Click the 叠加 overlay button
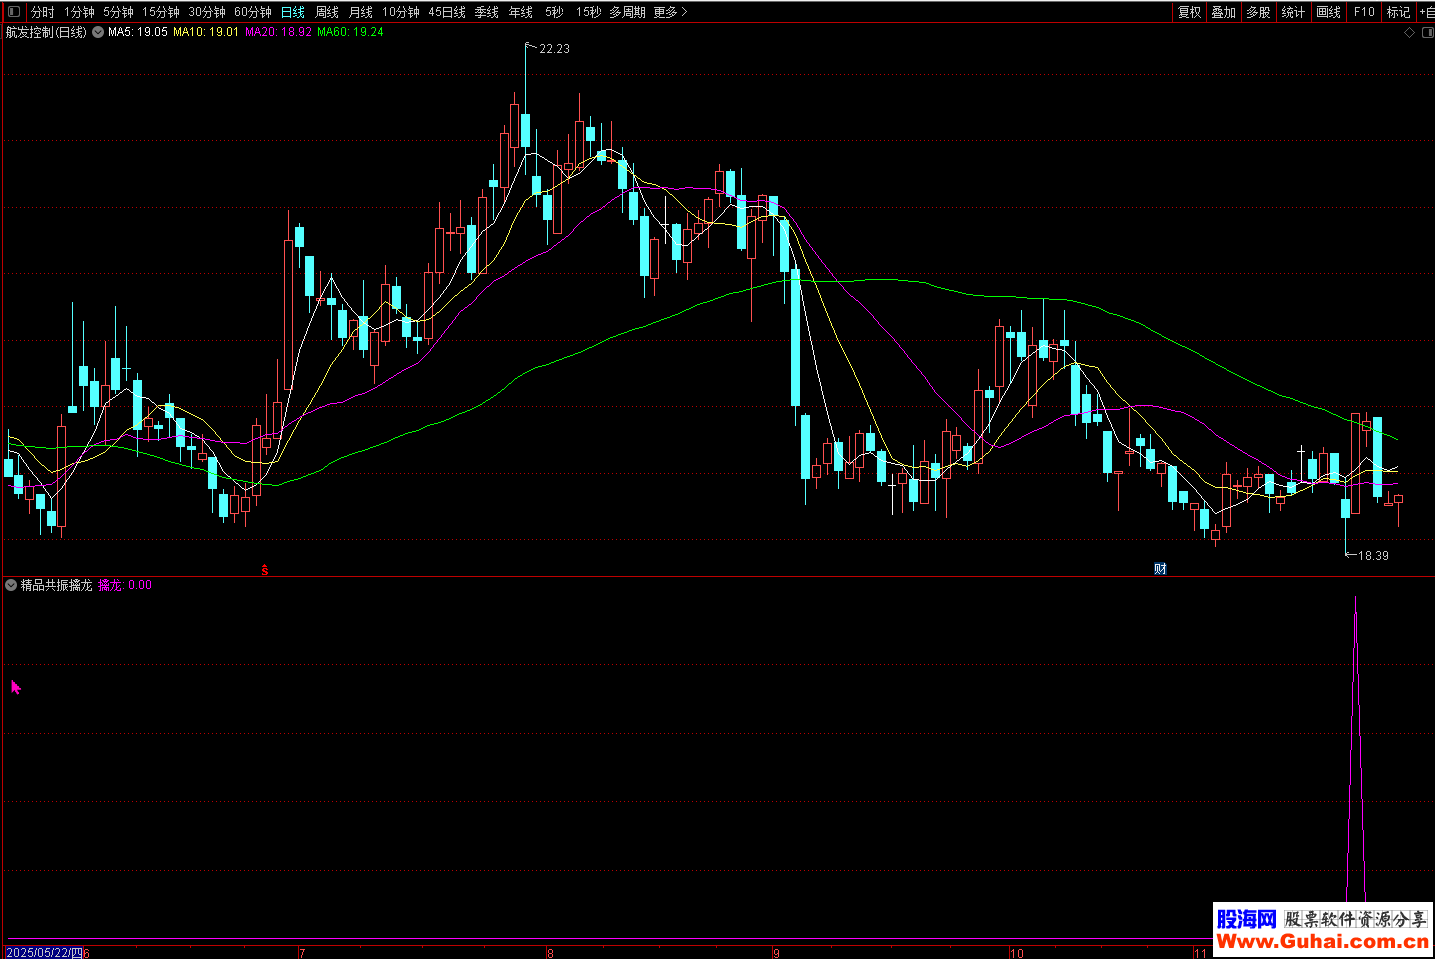The image size is (1435, 959). pyautogui.click(x=1223, y=12)
